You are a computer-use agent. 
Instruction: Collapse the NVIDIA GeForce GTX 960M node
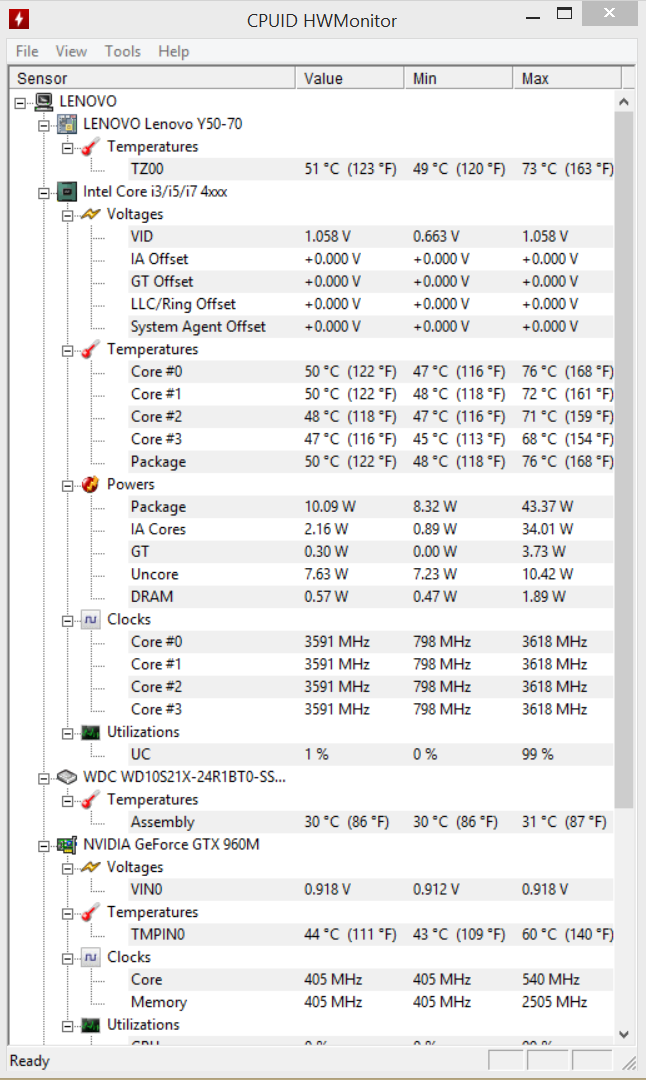pyautogui.click(x=44, y=846)
